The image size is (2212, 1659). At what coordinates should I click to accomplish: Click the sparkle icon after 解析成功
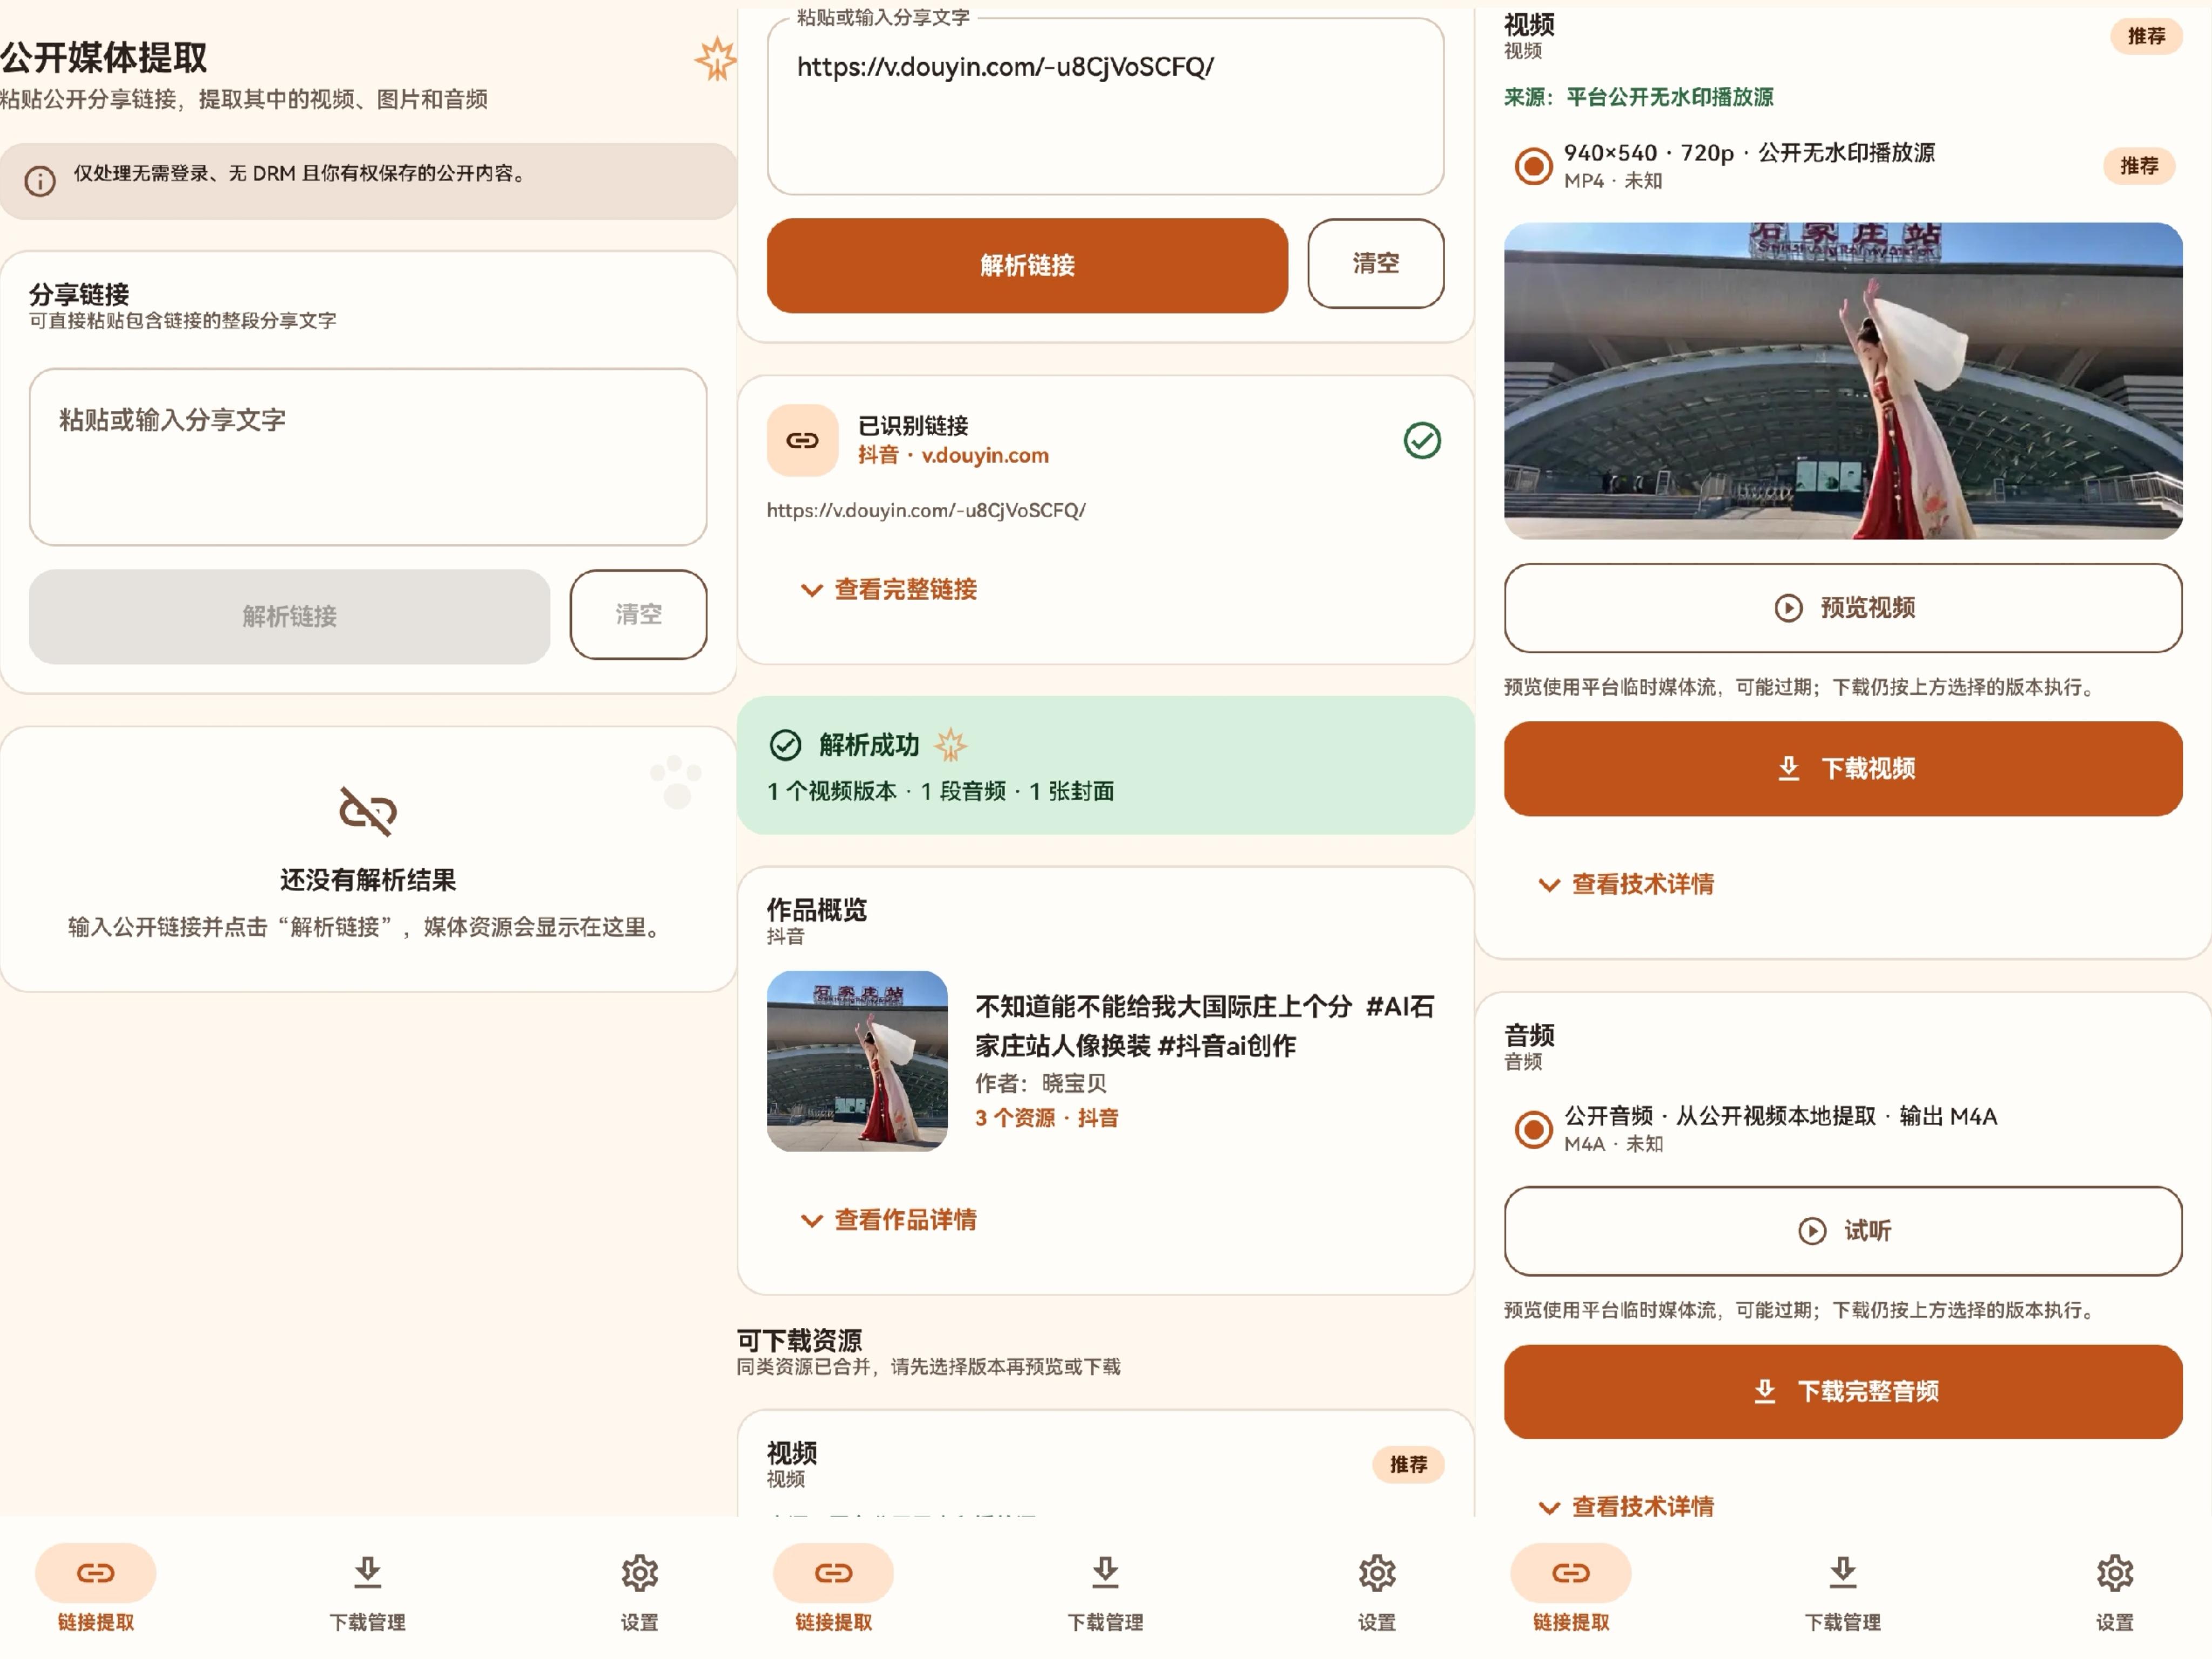(x=950, y=745)
